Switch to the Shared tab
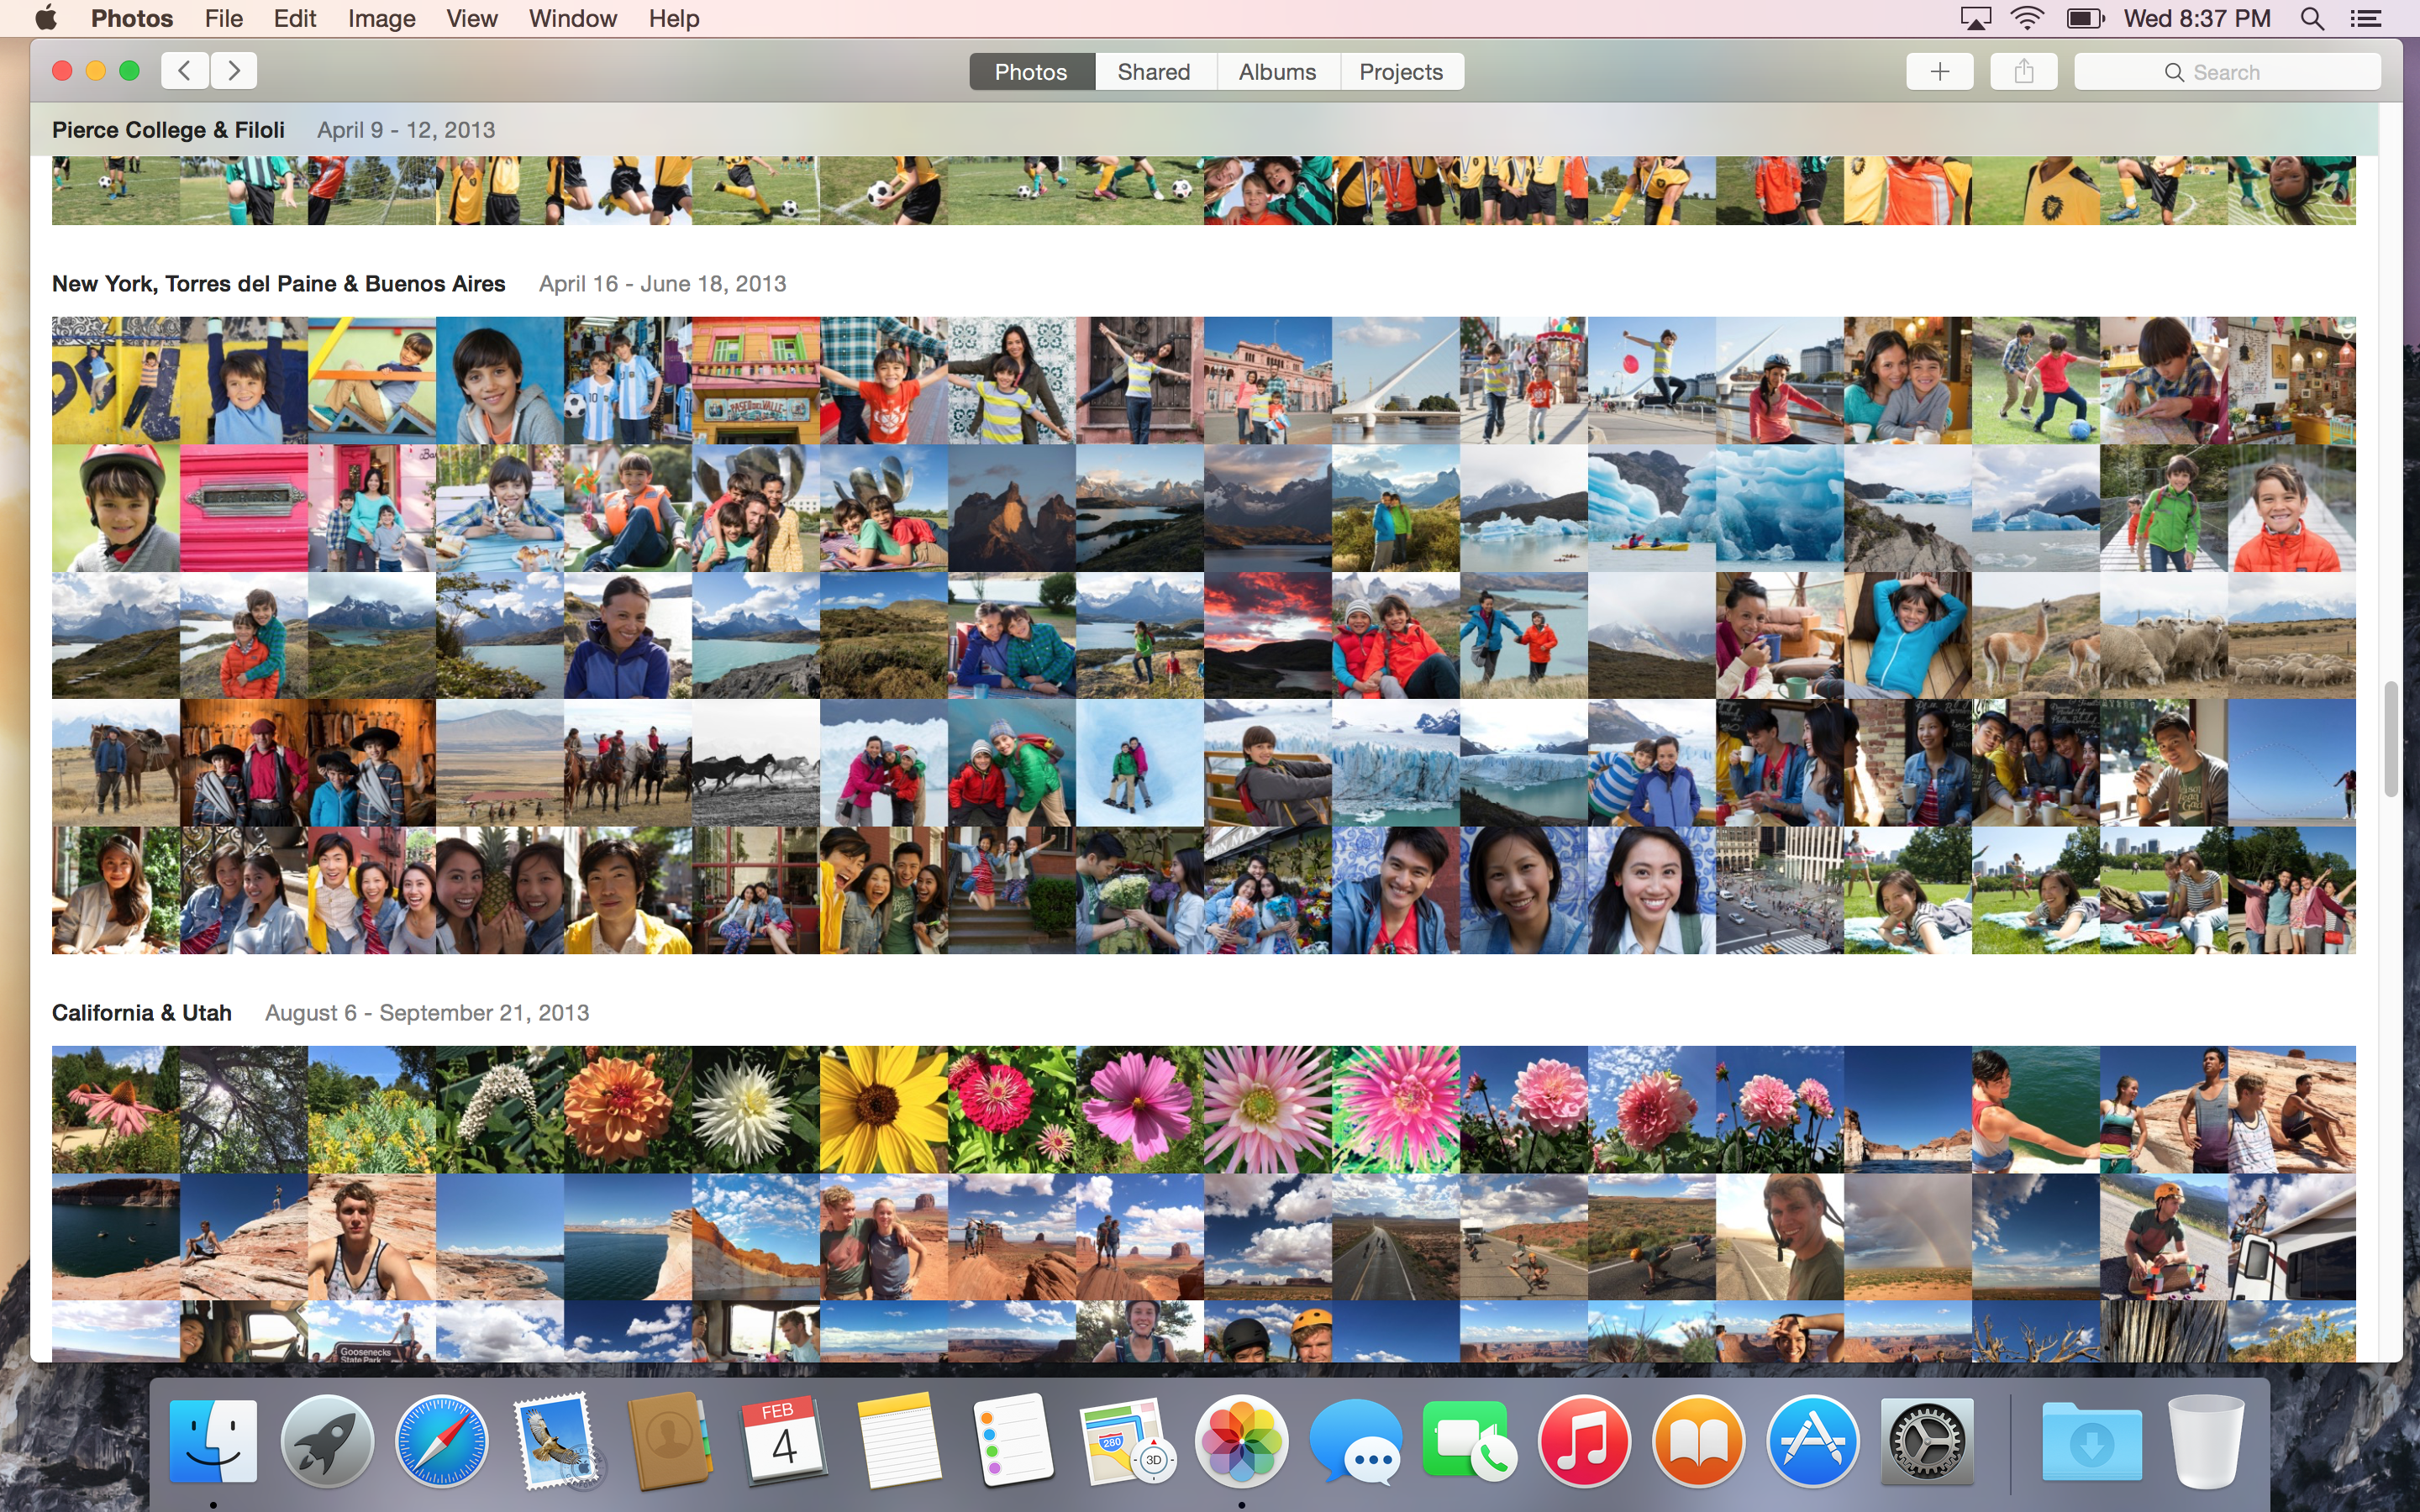Screen dimensions: 2420x1512 pyautogui.click(x=1154, y=72)
